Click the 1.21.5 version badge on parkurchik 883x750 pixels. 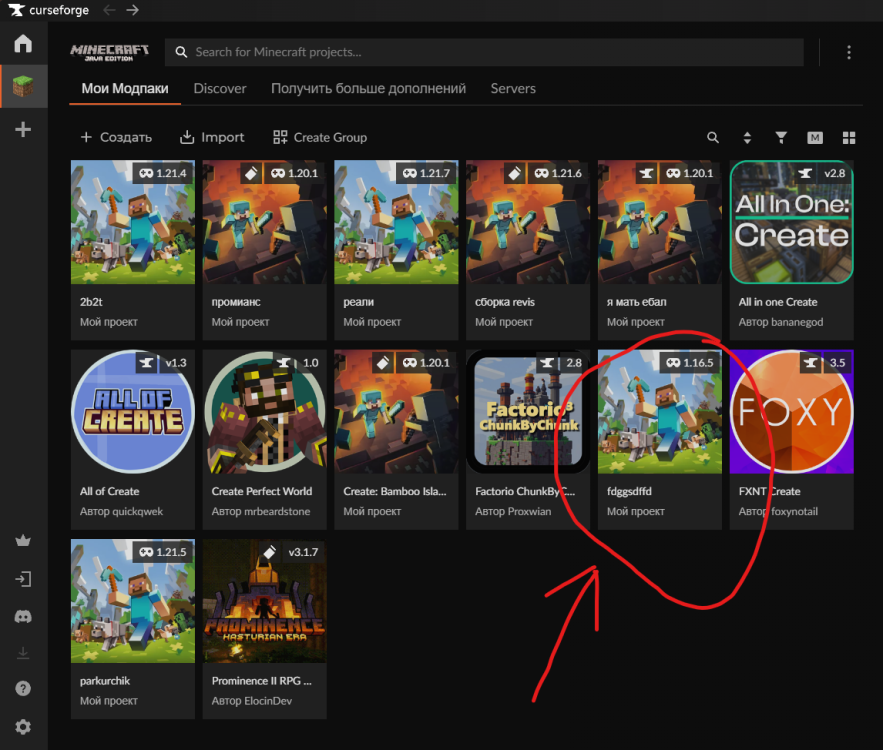click(x=163, y=552)
